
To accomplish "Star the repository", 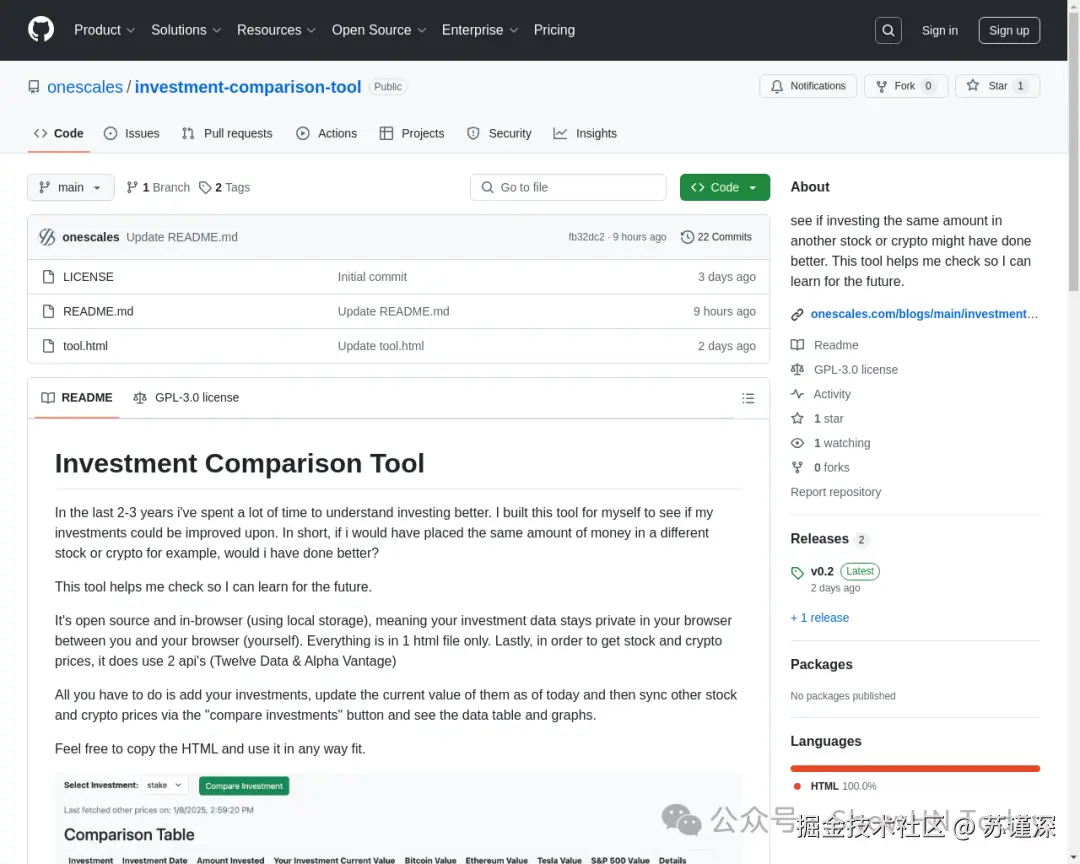I will (997, 86).
